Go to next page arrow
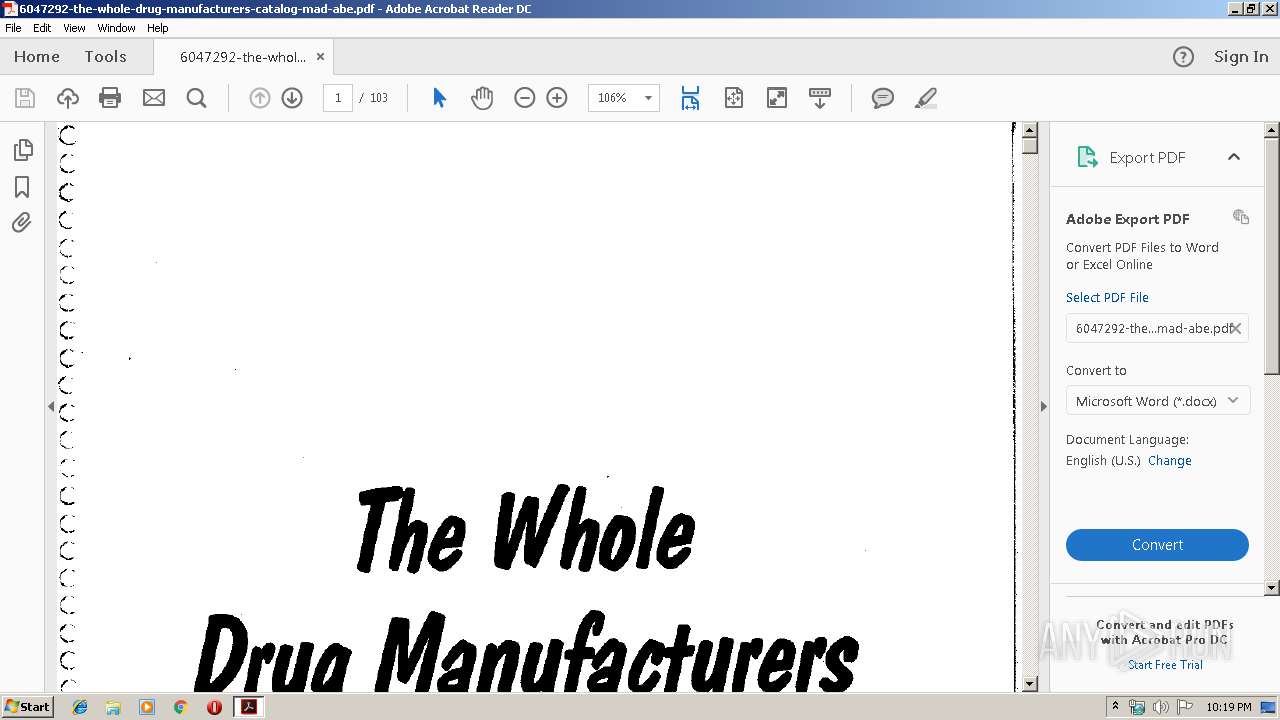This screenshot has width=1280, height=720. click(292, 98)
